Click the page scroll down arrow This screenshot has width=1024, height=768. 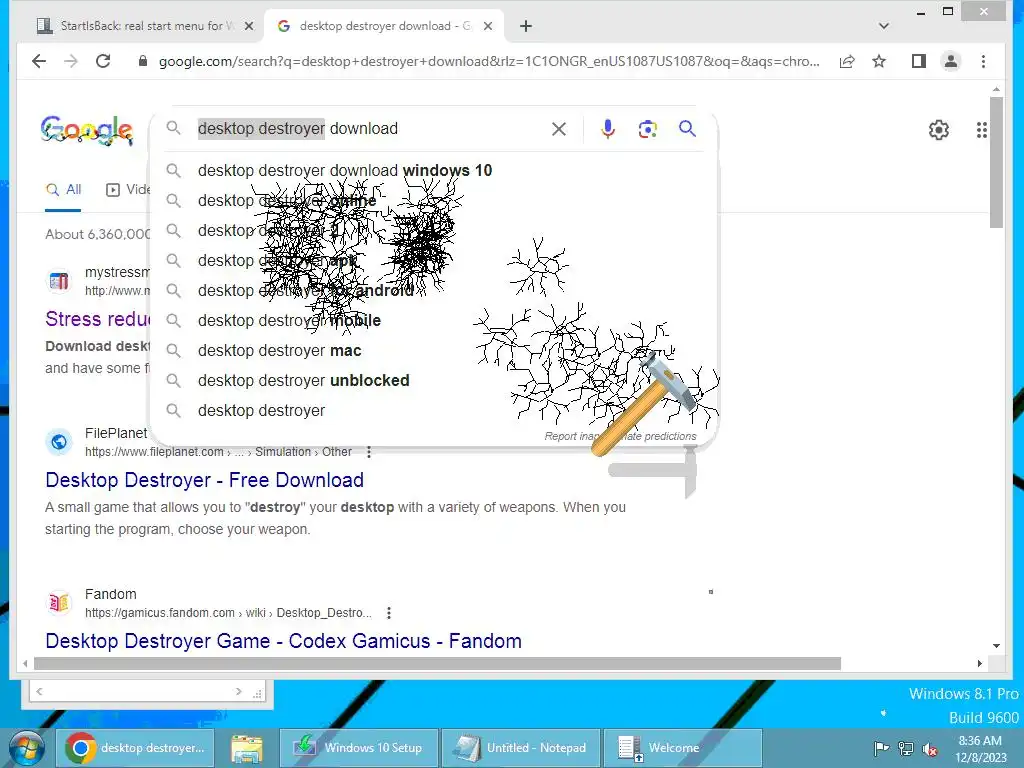(996, 646)
